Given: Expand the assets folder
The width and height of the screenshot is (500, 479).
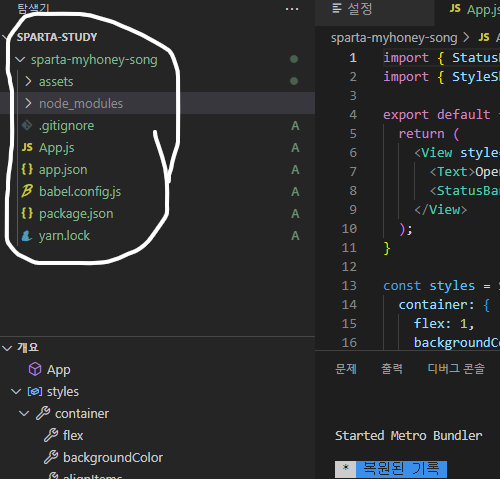Looking at the screenshot, I should [x=28, y=81].
